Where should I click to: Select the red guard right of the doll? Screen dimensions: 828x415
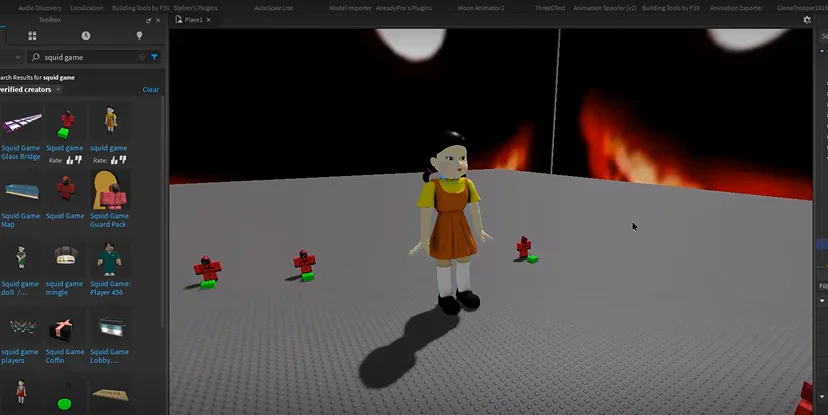coord(526,249)
